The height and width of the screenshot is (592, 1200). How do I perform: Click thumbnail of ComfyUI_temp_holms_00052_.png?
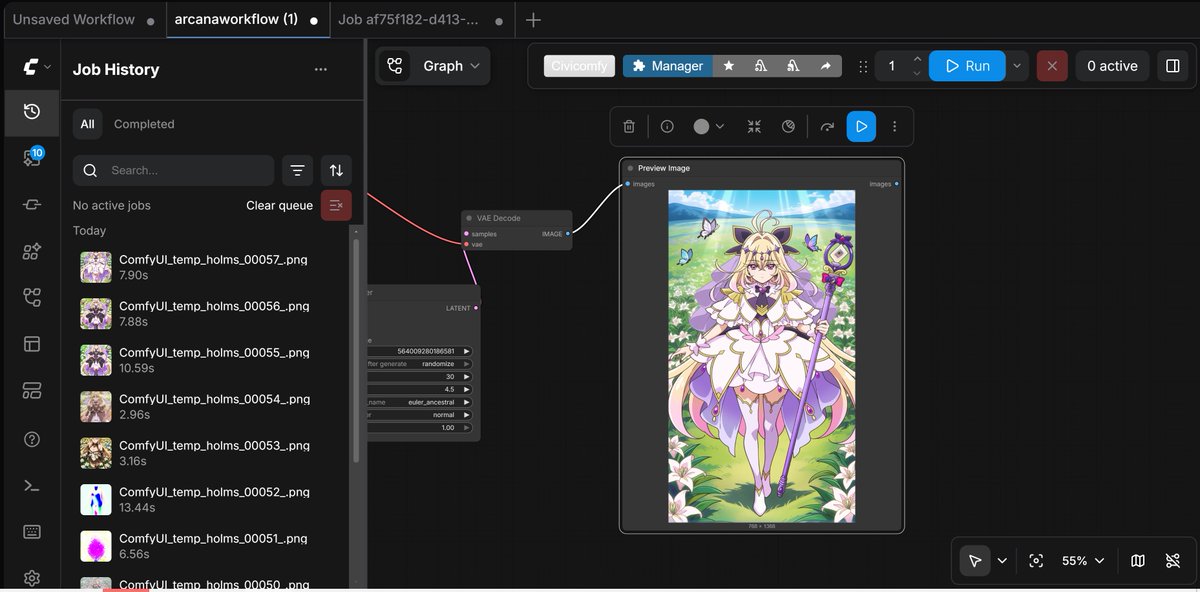[96, 499]
